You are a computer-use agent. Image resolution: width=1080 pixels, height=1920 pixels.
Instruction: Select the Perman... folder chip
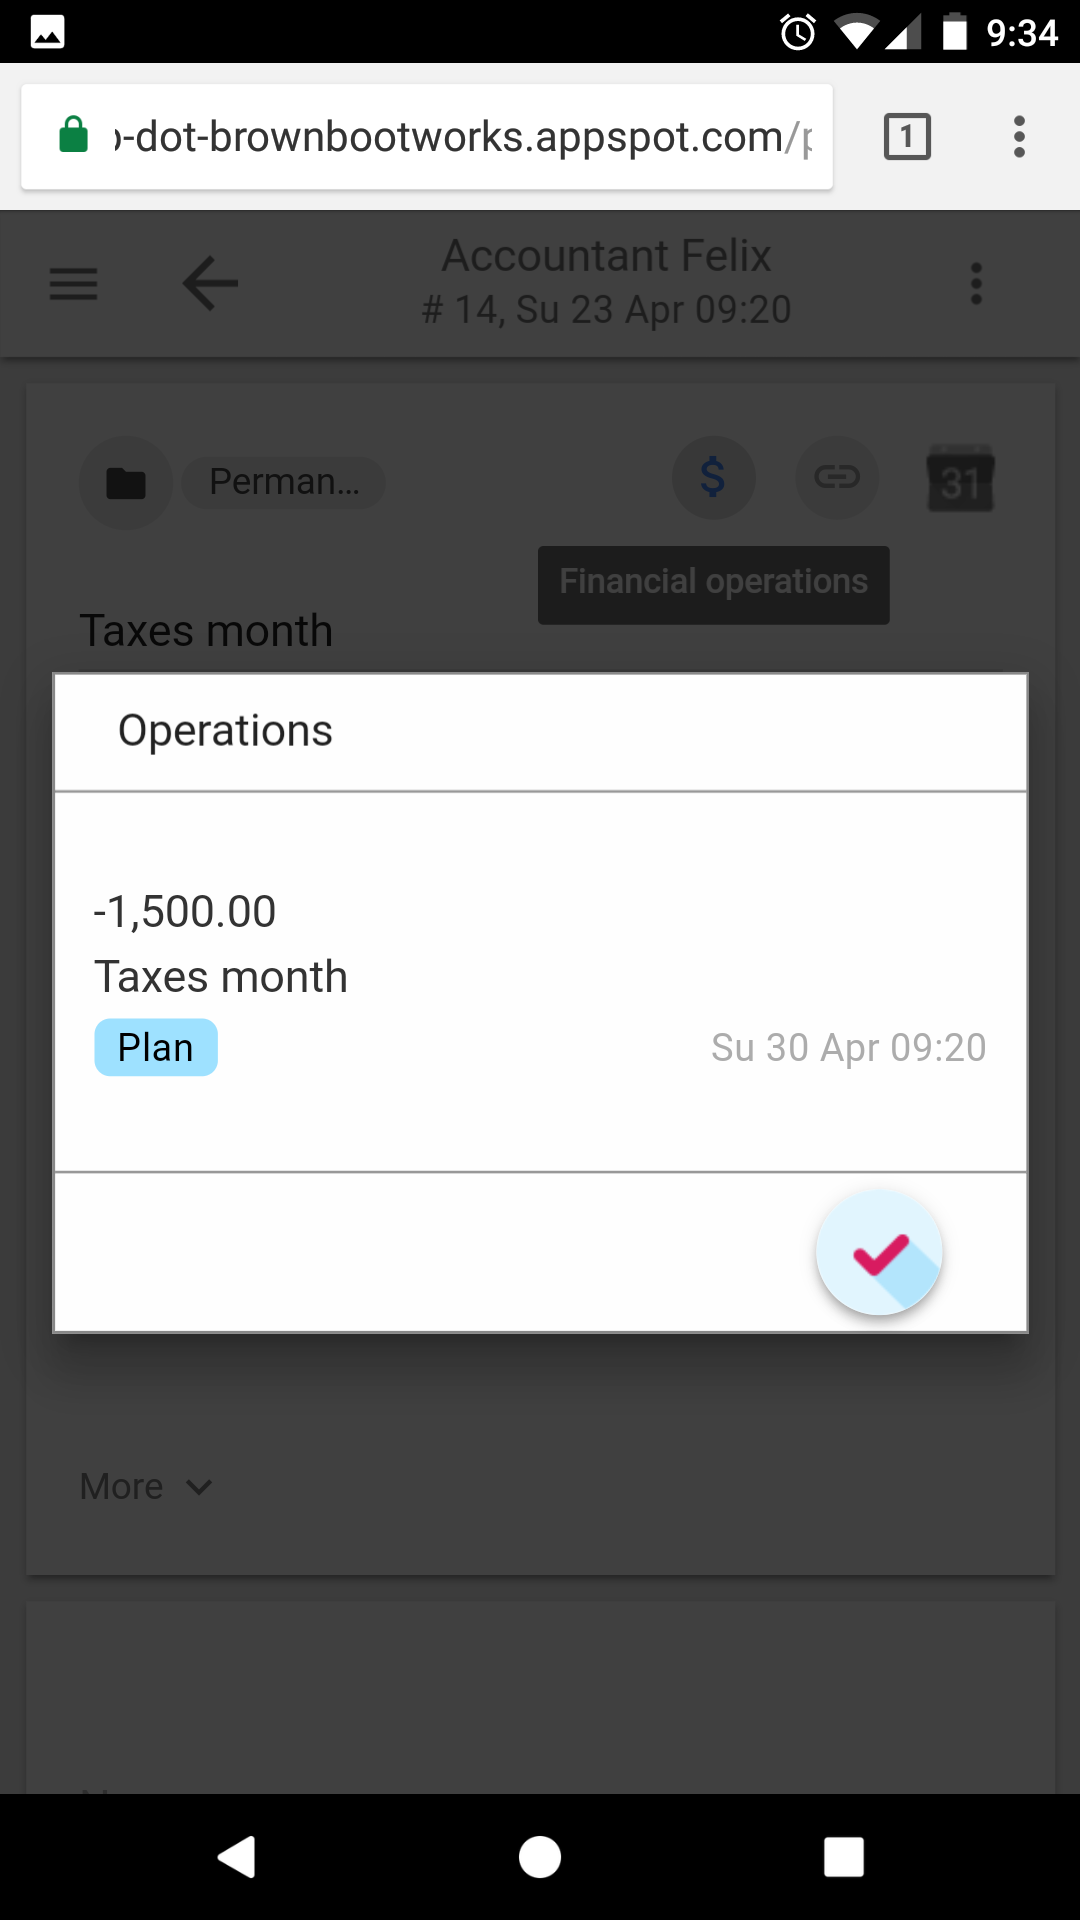pos(284,483)
